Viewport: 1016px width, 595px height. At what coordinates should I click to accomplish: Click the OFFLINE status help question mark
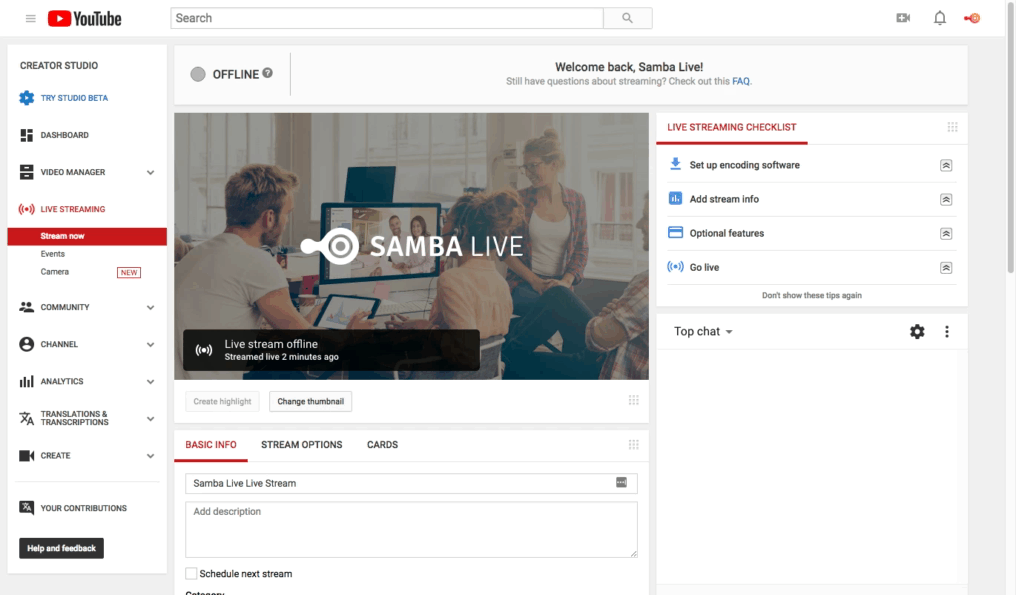pos(268,73)
